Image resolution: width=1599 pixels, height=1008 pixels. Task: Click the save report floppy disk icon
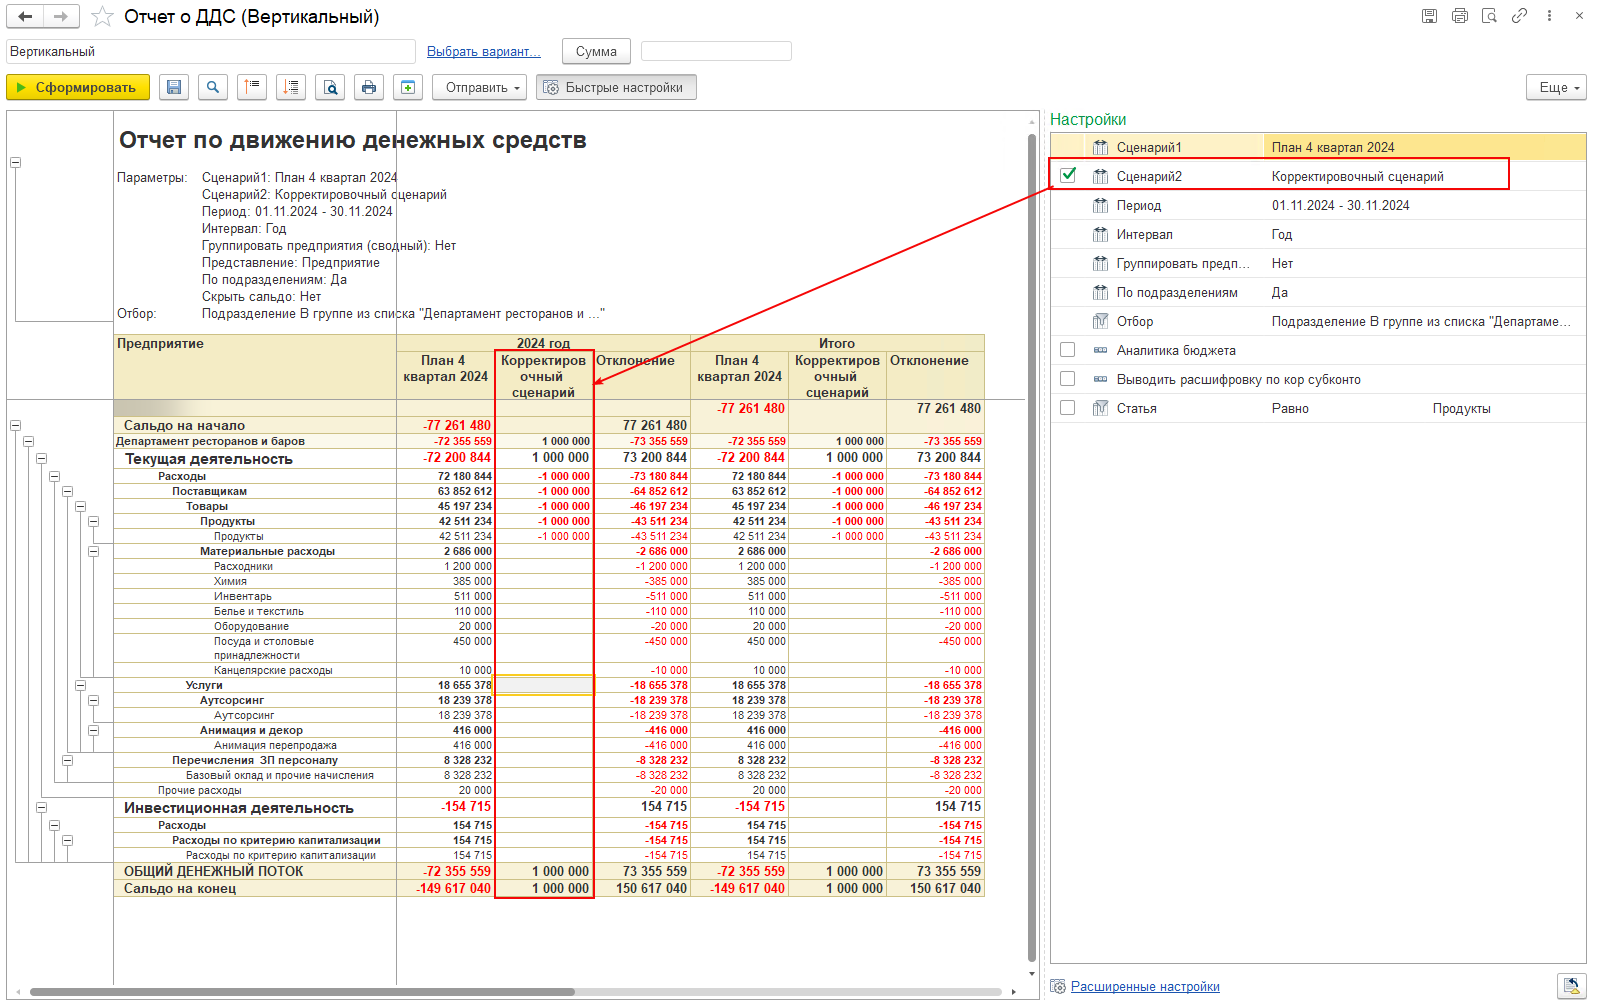click(174, 87)
